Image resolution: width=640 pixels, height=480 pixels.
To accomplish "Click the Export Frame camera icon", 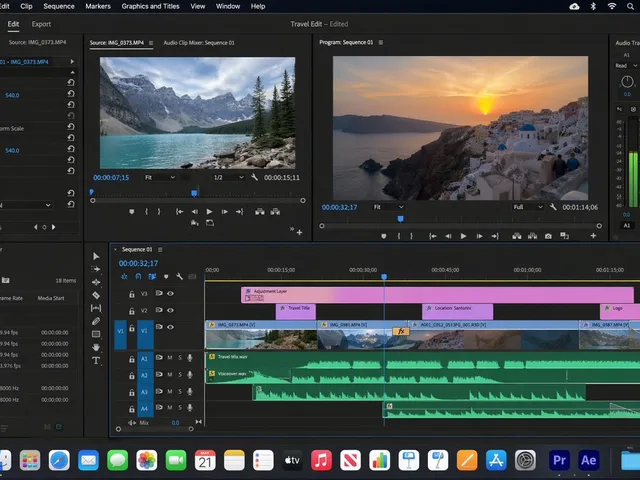I will coord(548,236).
